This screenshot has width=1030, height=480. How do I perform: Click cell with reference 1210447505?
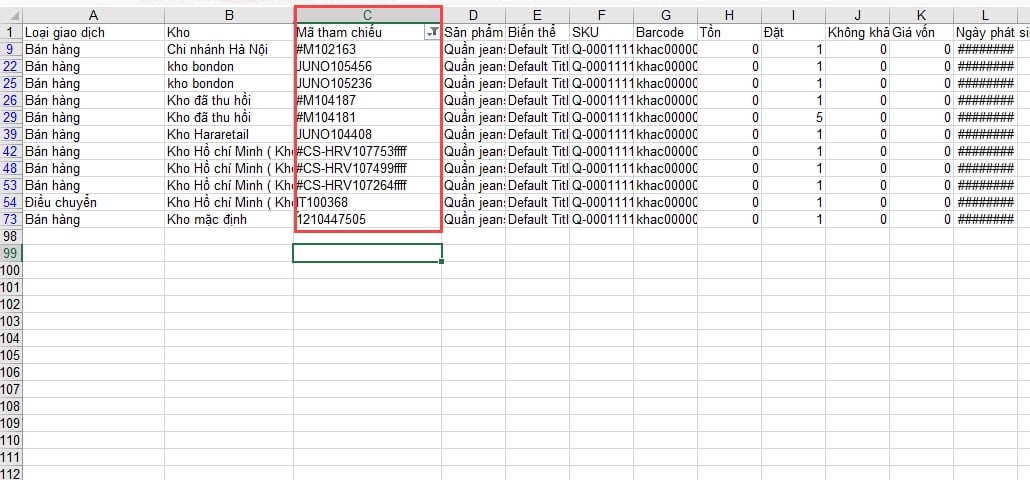[x=367, y=219]
